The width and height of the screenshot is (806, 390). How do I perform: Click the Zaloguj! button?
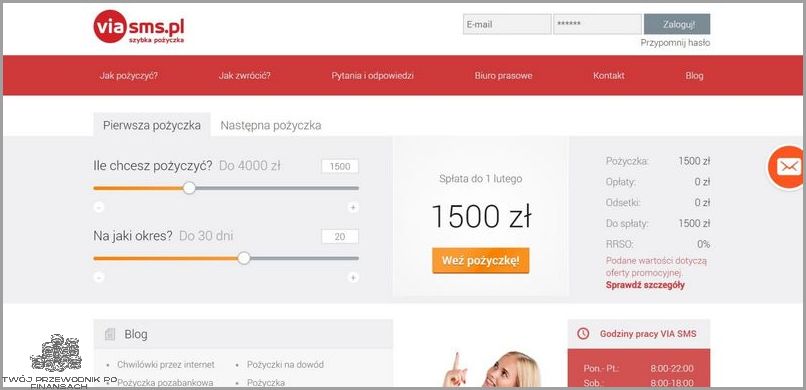[x=677, y=24]
